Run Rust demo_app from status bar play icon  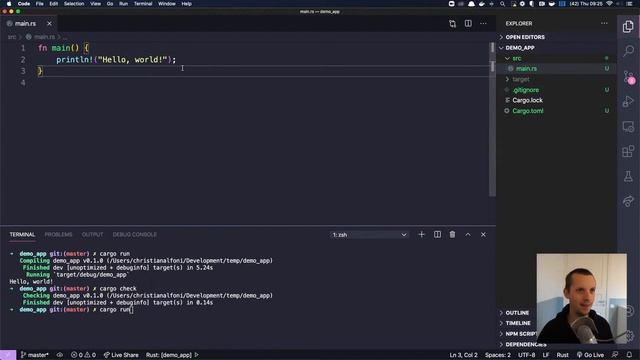click(x=197, y=355)
